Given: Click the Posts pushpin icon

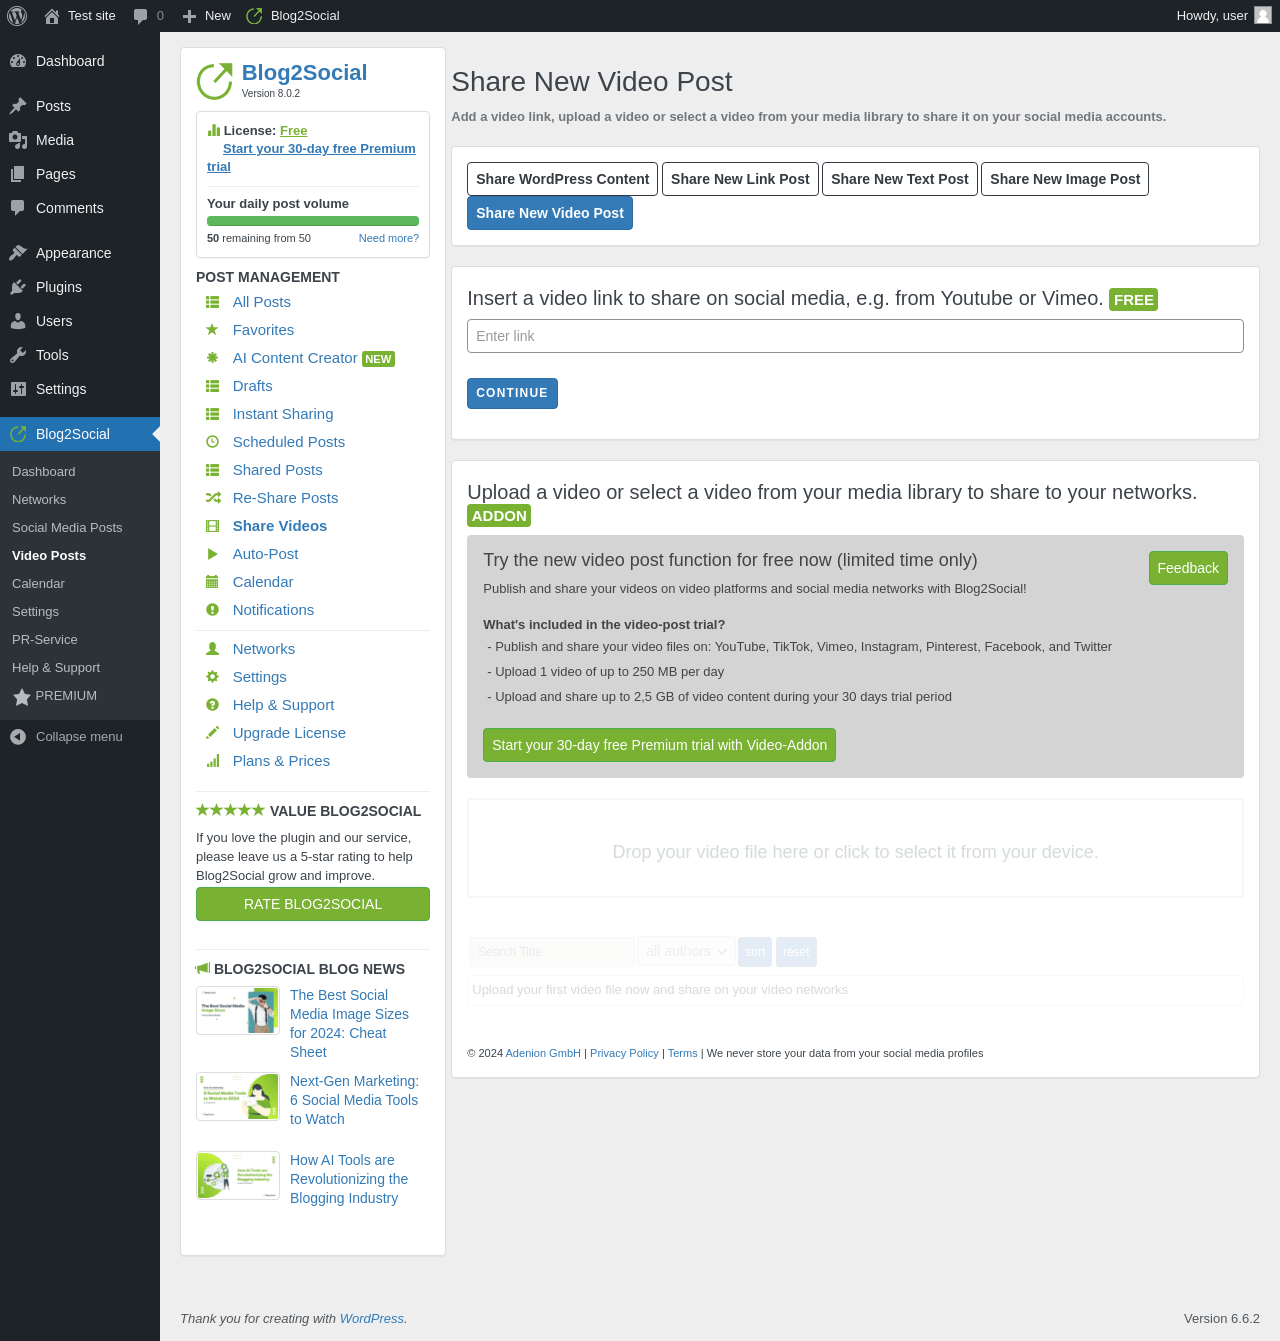Looking at the screenshot, I should (x=18, y=106).
